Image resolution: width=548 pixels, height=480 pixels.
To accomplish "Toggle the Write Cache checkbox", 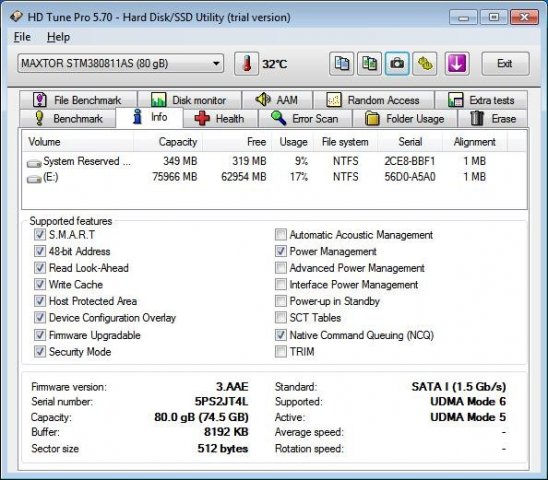I will click(39, 284).
